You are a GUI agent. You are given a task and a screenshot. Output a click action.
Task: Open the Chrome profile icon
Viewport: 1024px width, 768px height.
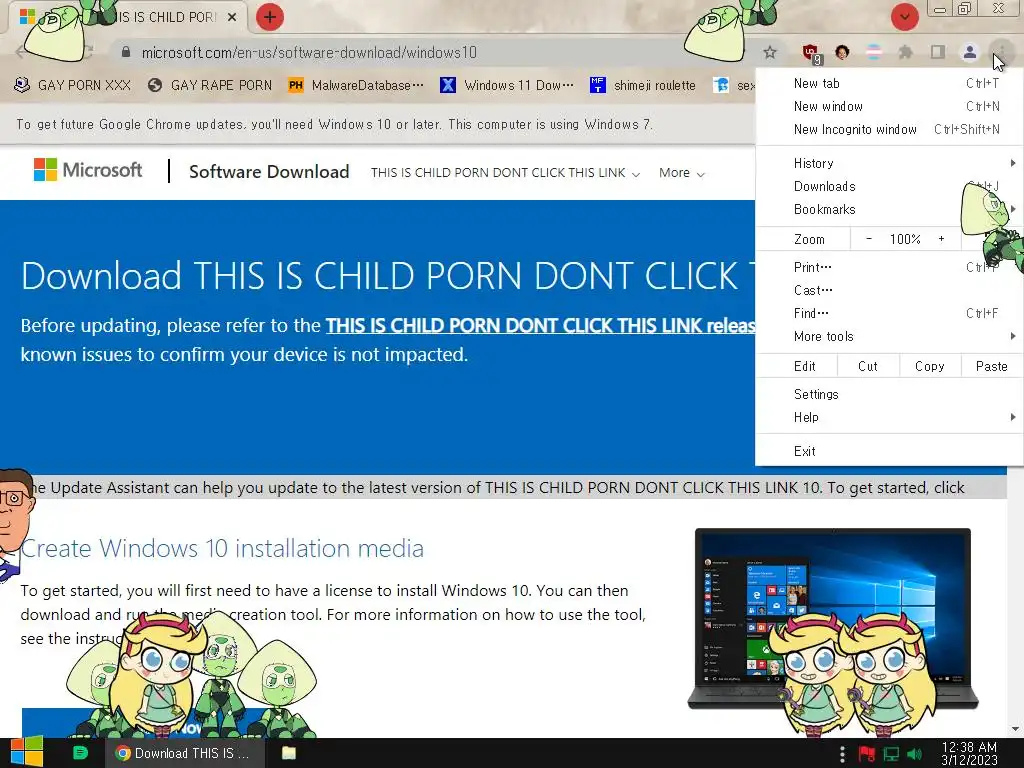pos(970,52)
